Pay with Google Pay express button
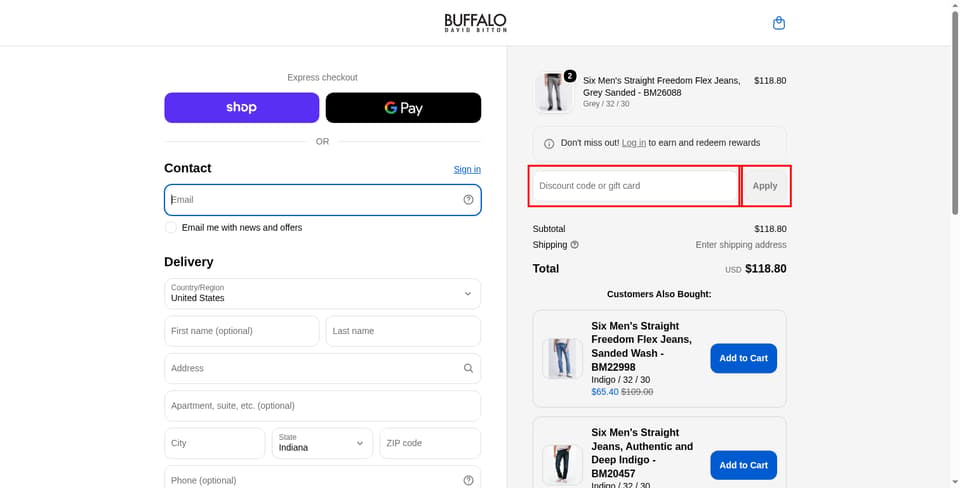 point(403,108)
